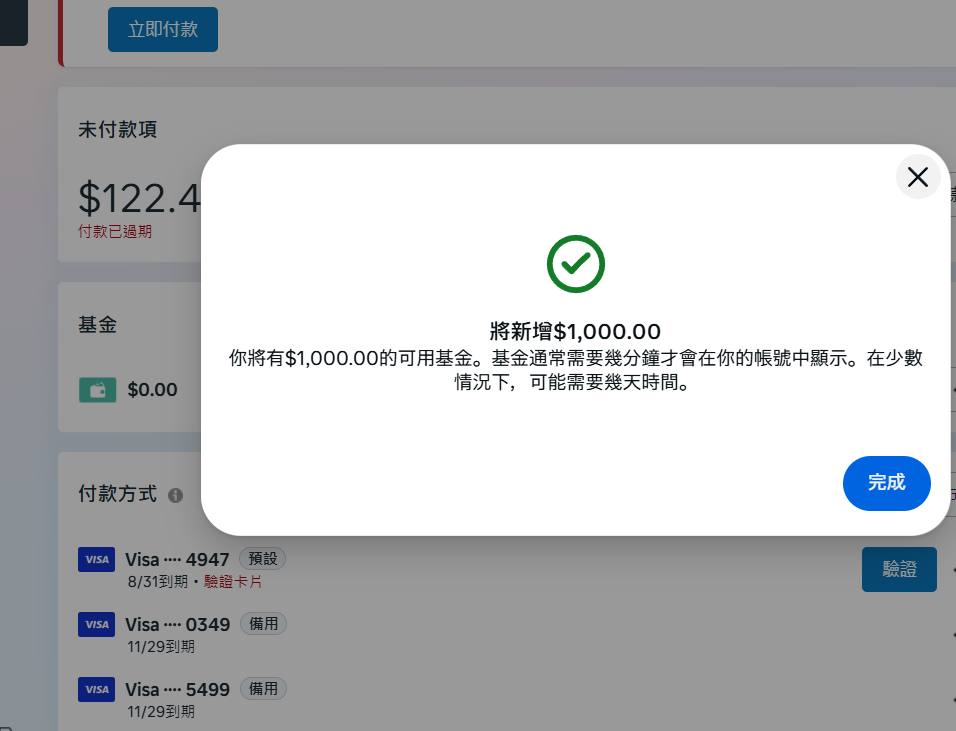The height and width of the screenshot is (731, 956).
Task: Click the 預設 badge on Visa 4947
Action: coord(263,558)
